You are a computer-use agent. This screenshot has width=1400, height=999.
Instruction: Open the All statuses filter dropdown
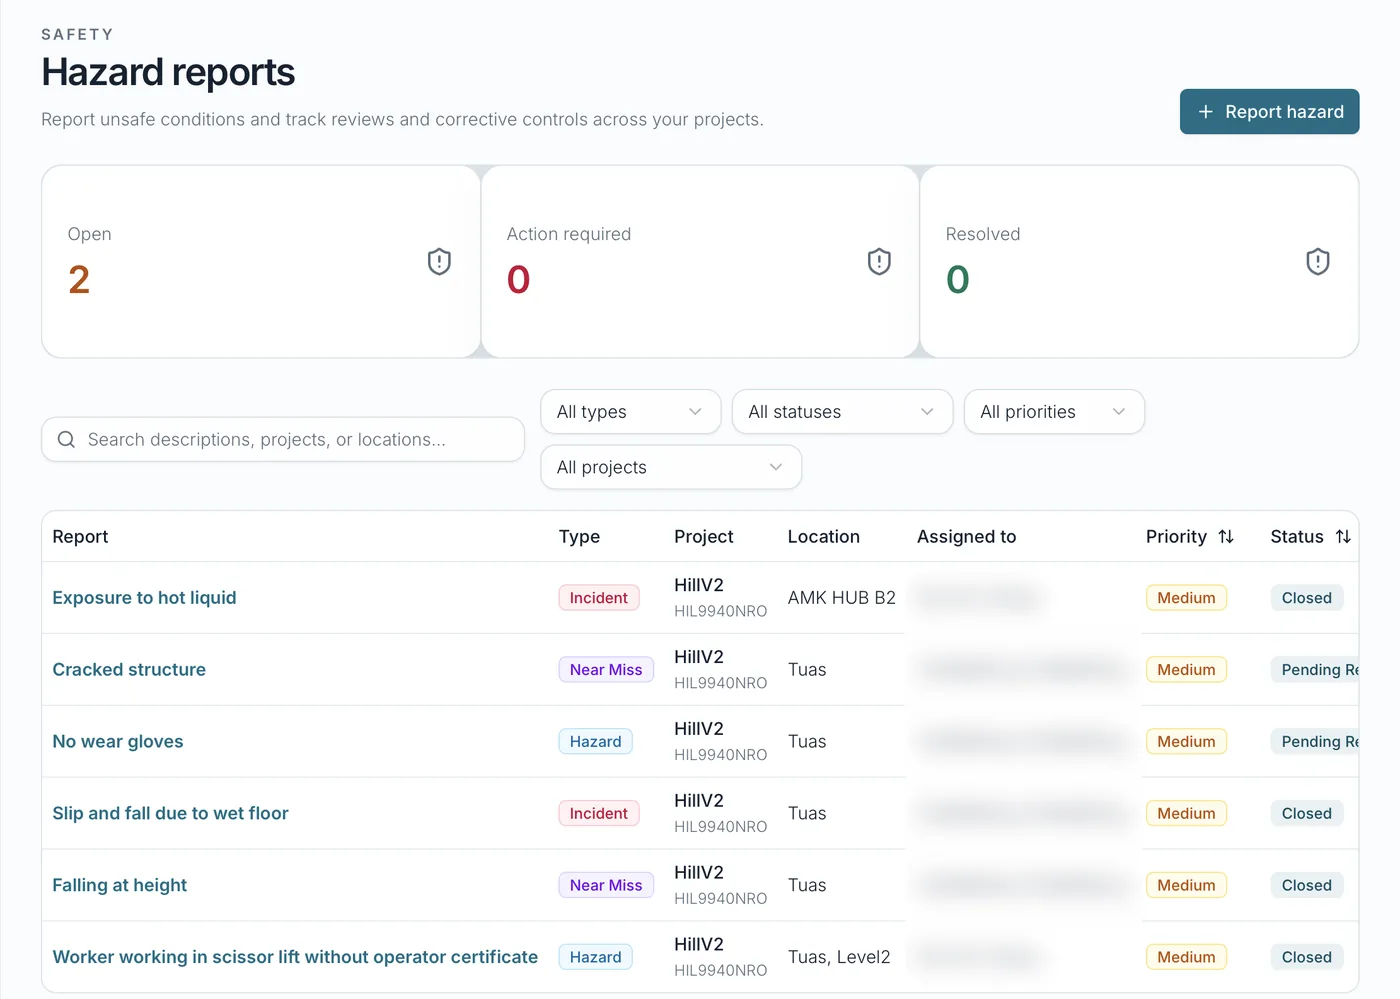click(843, 412)
